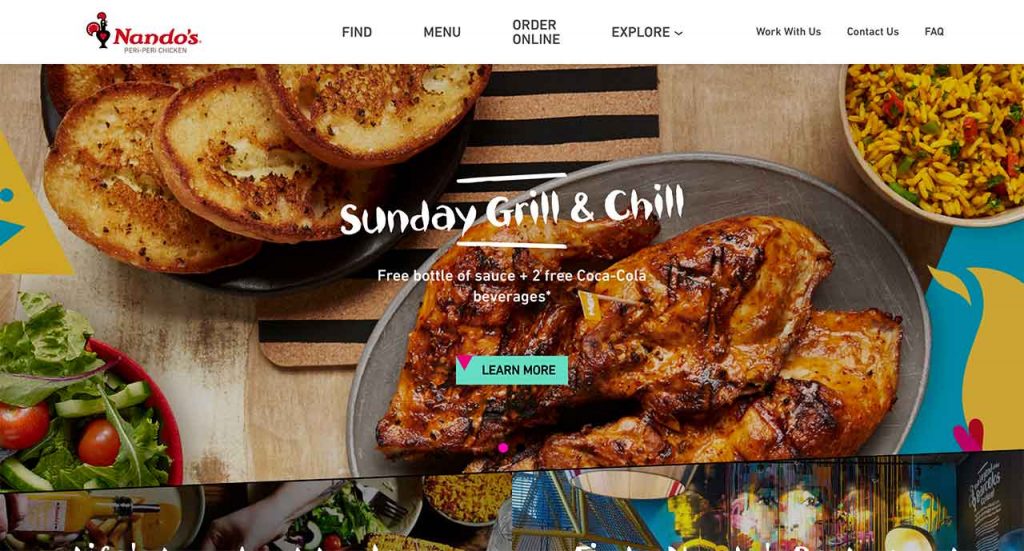This screenshot has width=1024, height=551.
Task: Open the Work With Us link
Action: point(788,31)
